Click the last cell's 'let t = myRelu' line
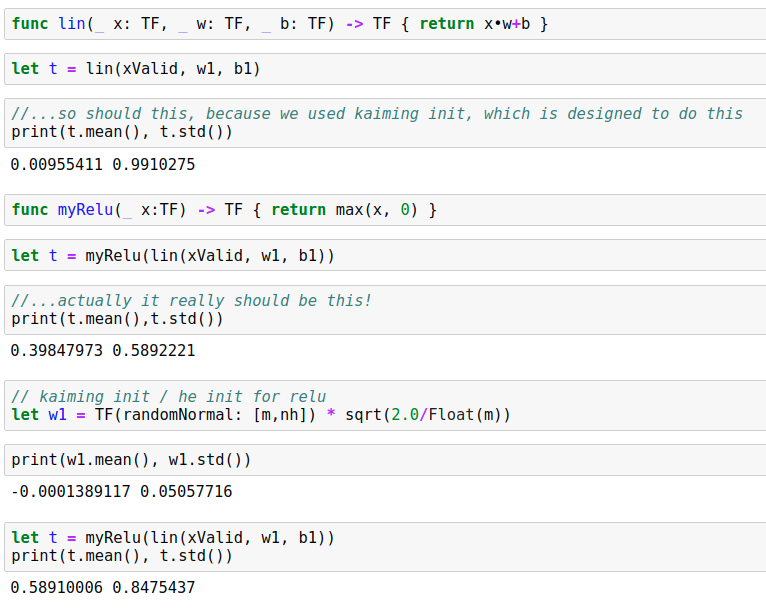Viewport: 766px width, 608px height. pos(173,538)
